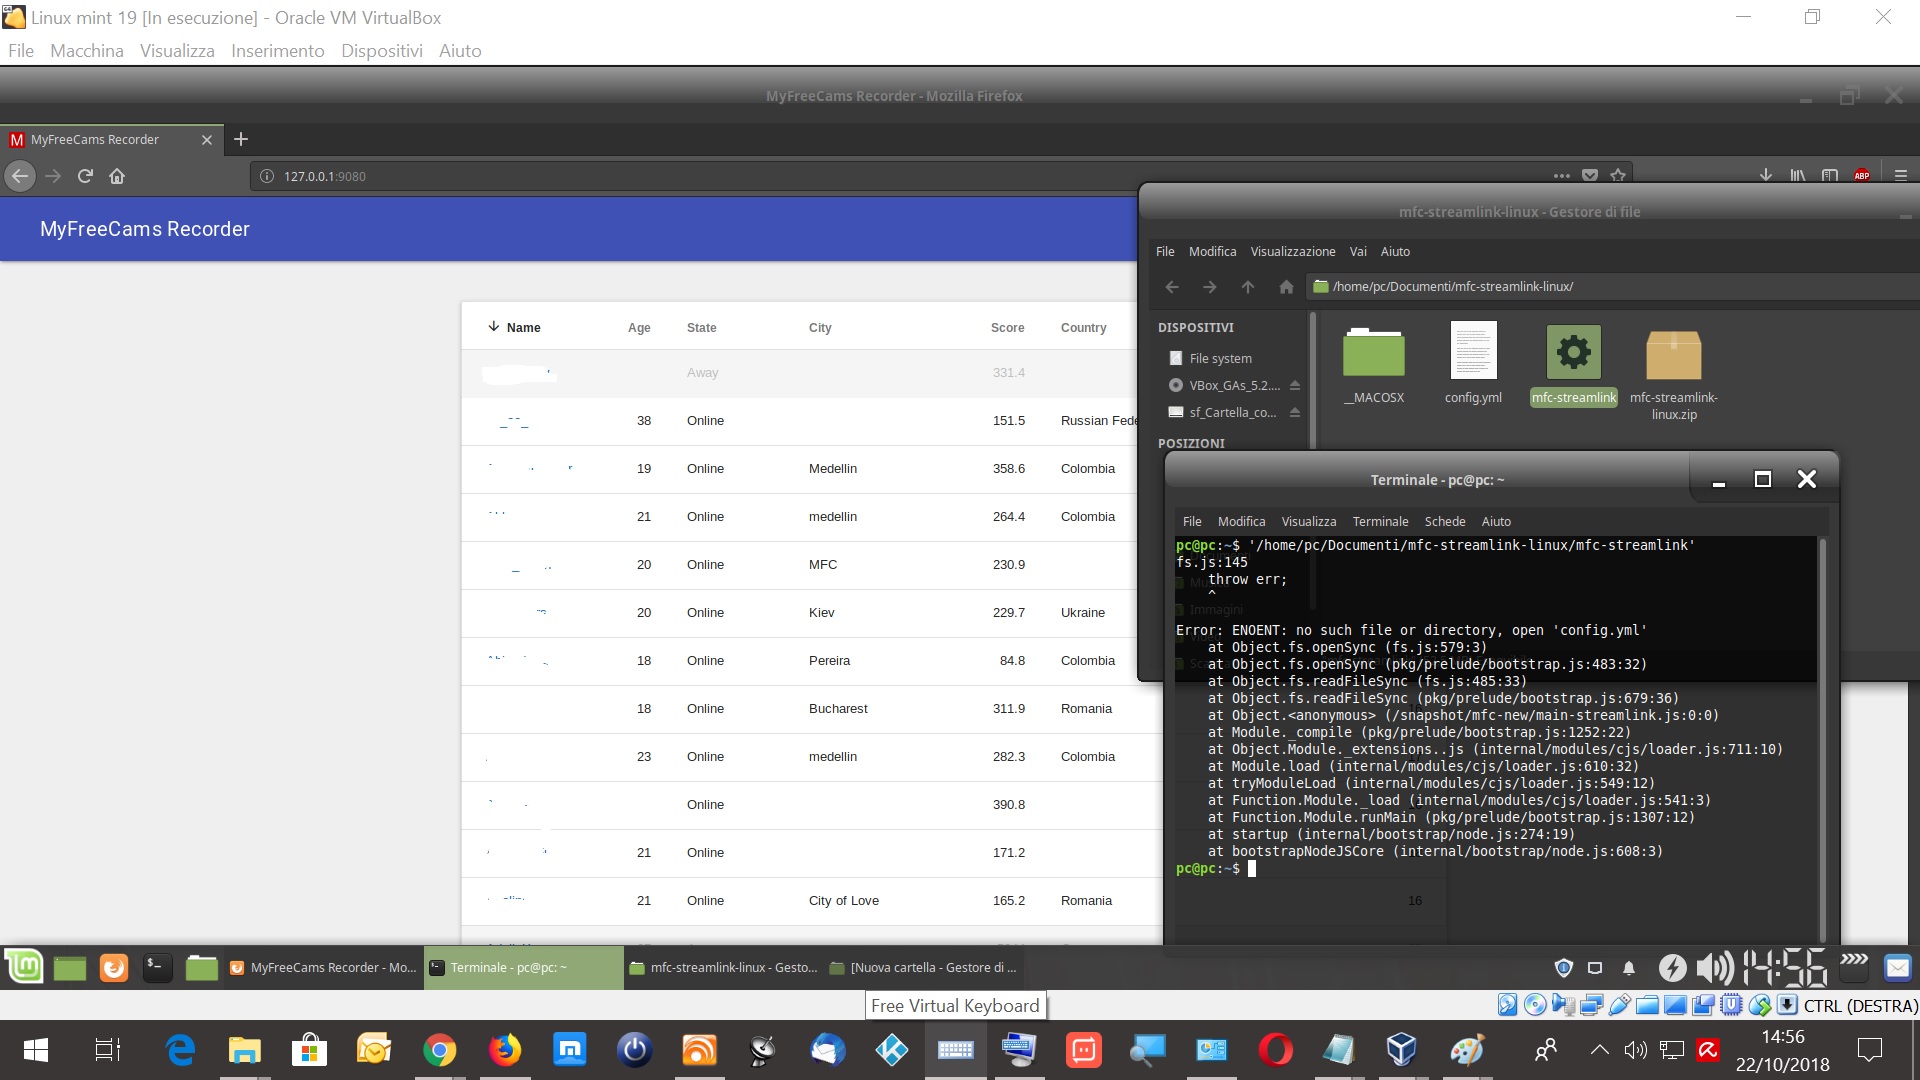Click Firefox back navigation arrow
This screenshot has width=1920, height=1080.
point(20,176)
